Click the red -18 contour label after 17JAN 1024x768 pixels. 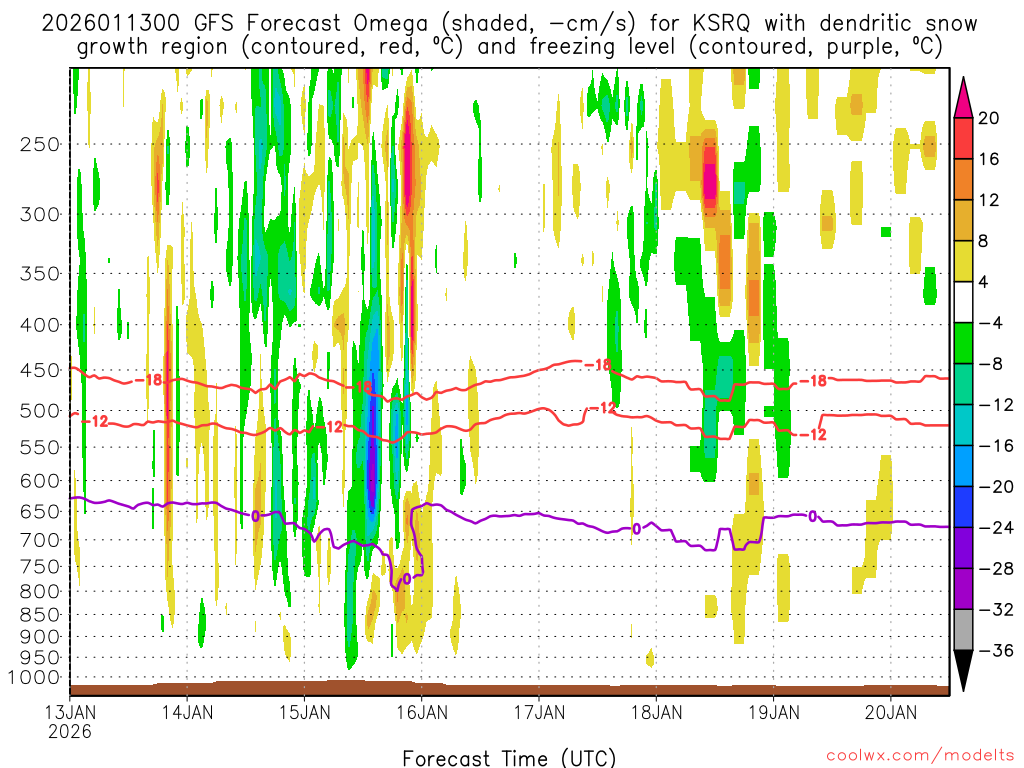coord(597,365)
